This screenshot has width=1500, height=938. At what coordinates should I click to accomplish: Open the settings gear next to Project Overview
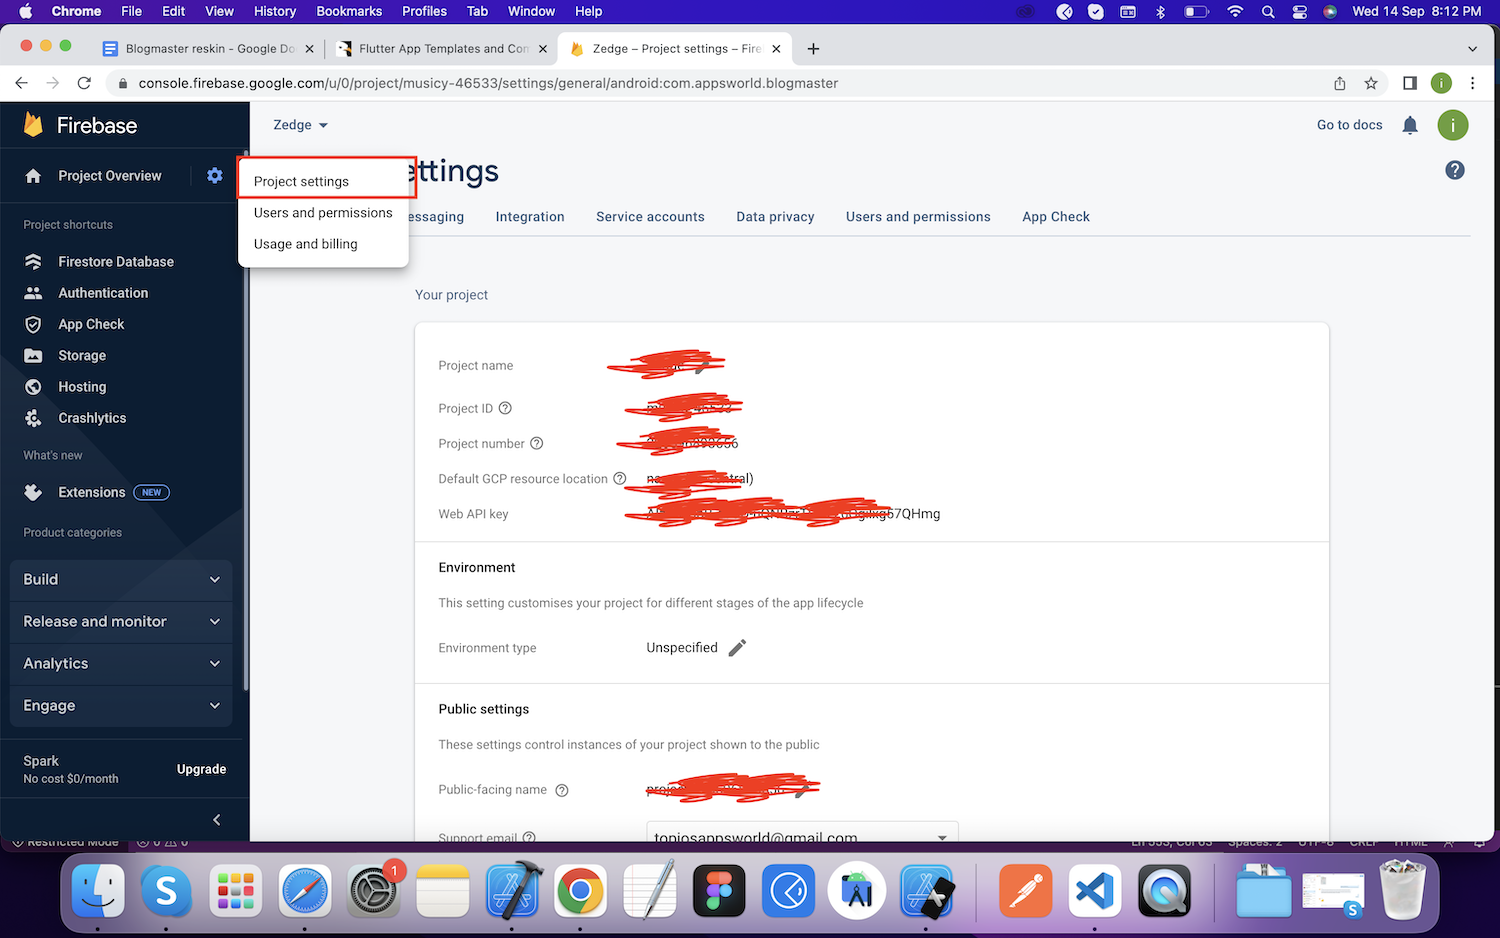[x=214, y=176]
